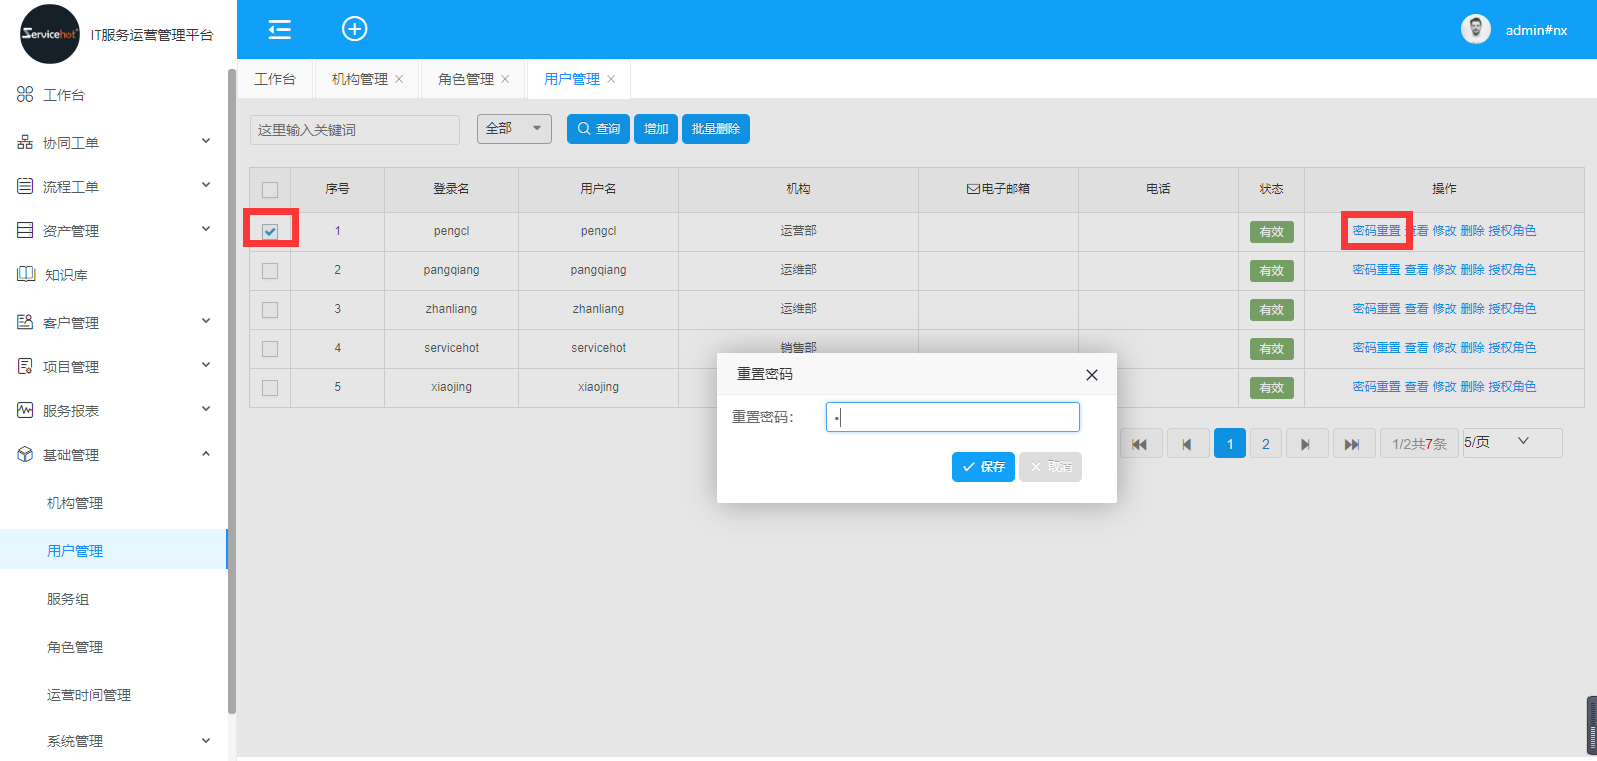Close the 角色管理 tab
This screenshot has width=1597, height=761.
[505, 80]
